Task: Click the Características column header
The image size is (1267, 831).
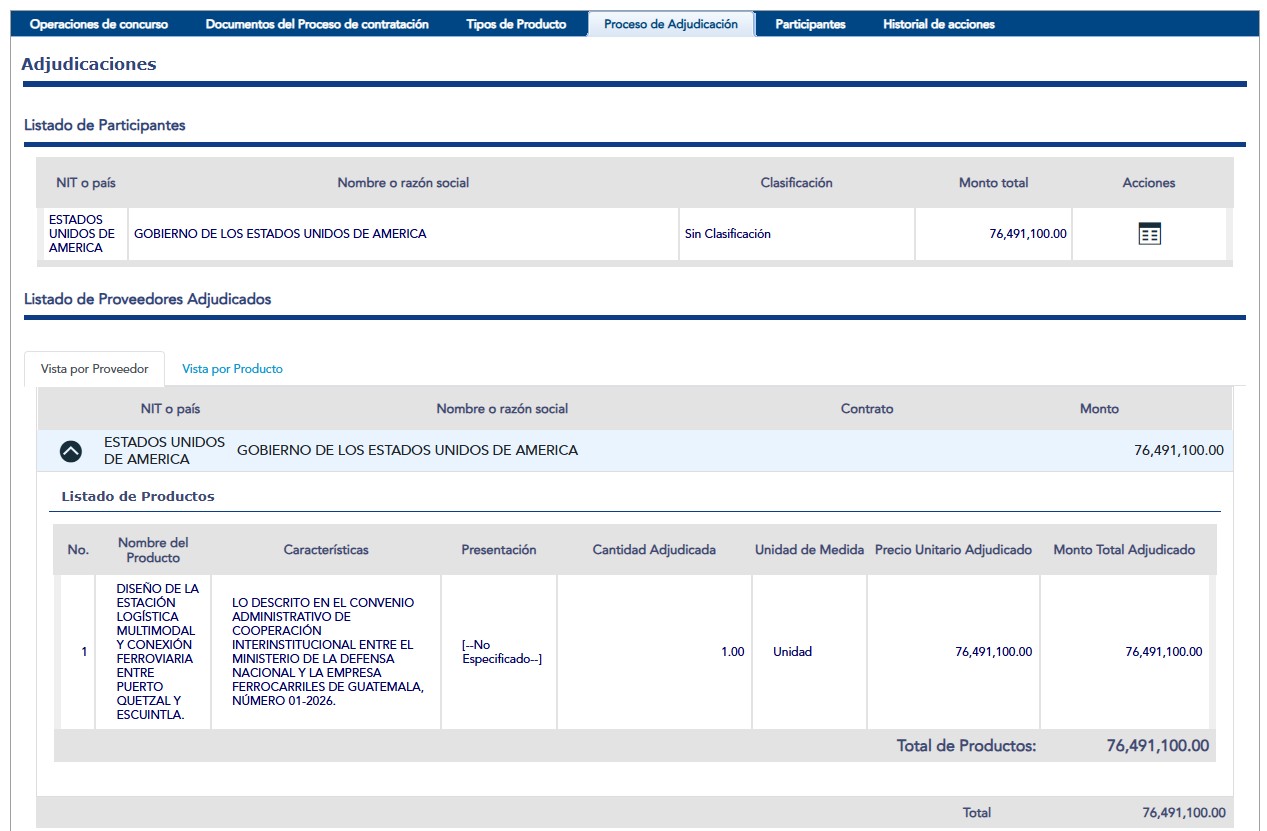Action: point(326,550)
